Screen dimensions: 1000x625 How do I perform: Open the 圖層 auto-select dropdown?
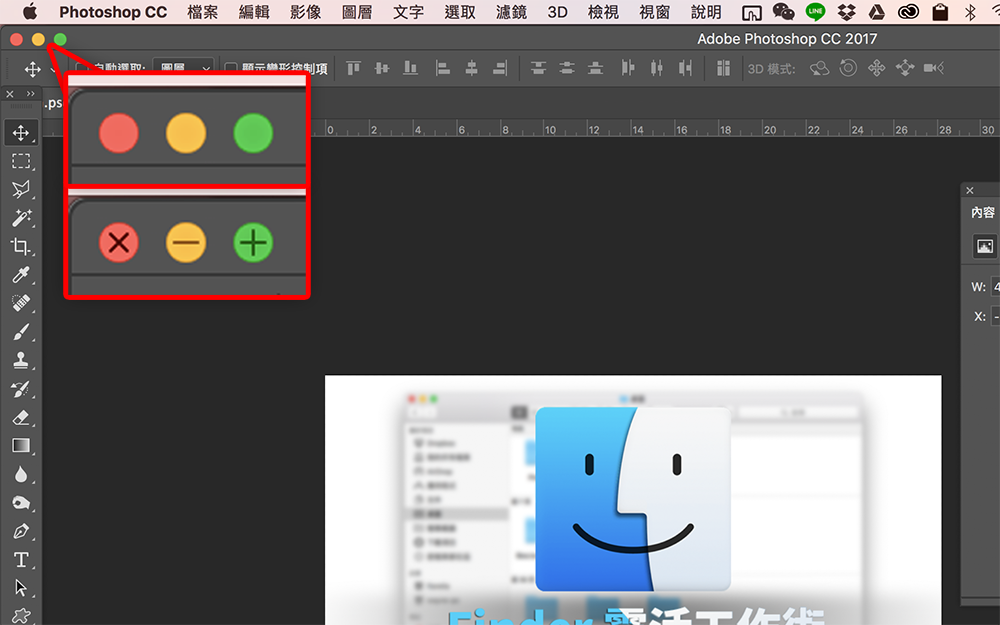click(x=183, y=68)
